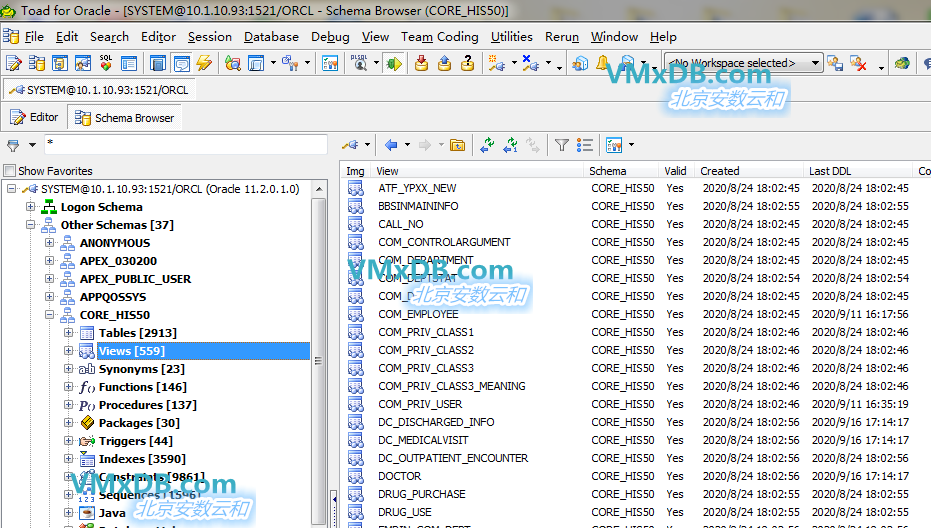Click the save workspace icon
Screen dimensions: 931x528
tap(835, 63)
